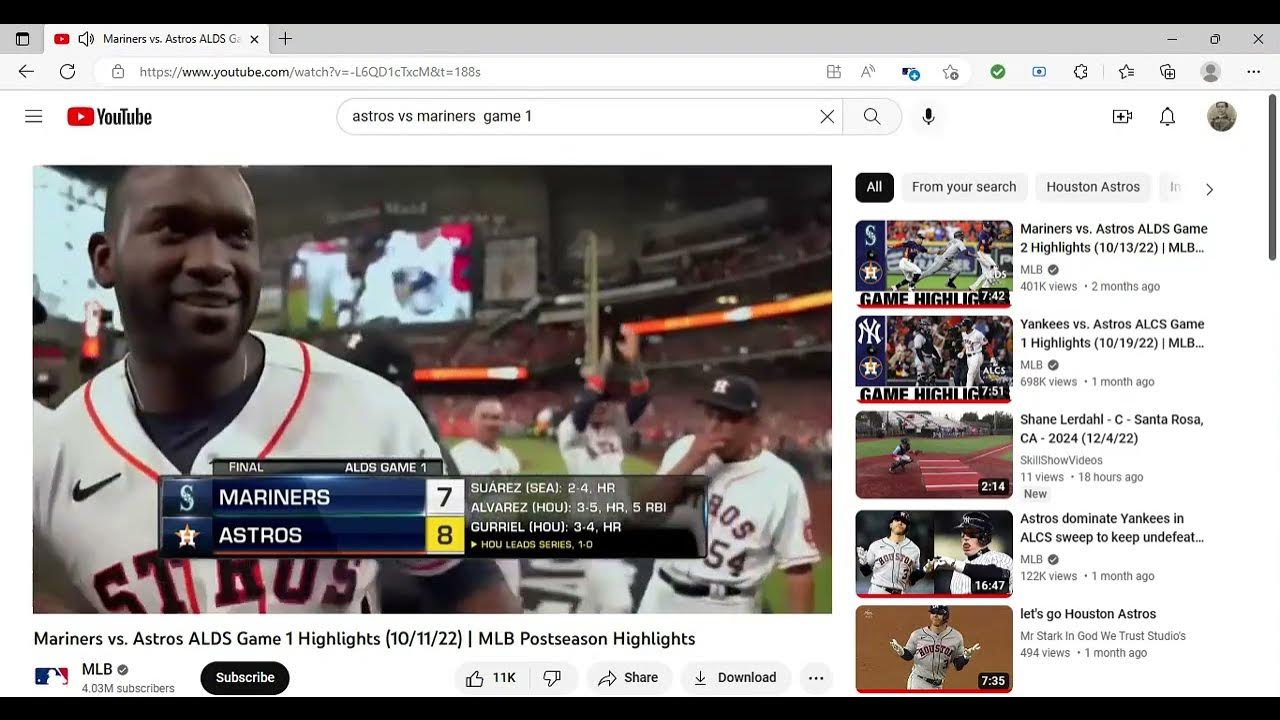
Task: Click the browser address bar URL
Action: [x=310, y=72]
